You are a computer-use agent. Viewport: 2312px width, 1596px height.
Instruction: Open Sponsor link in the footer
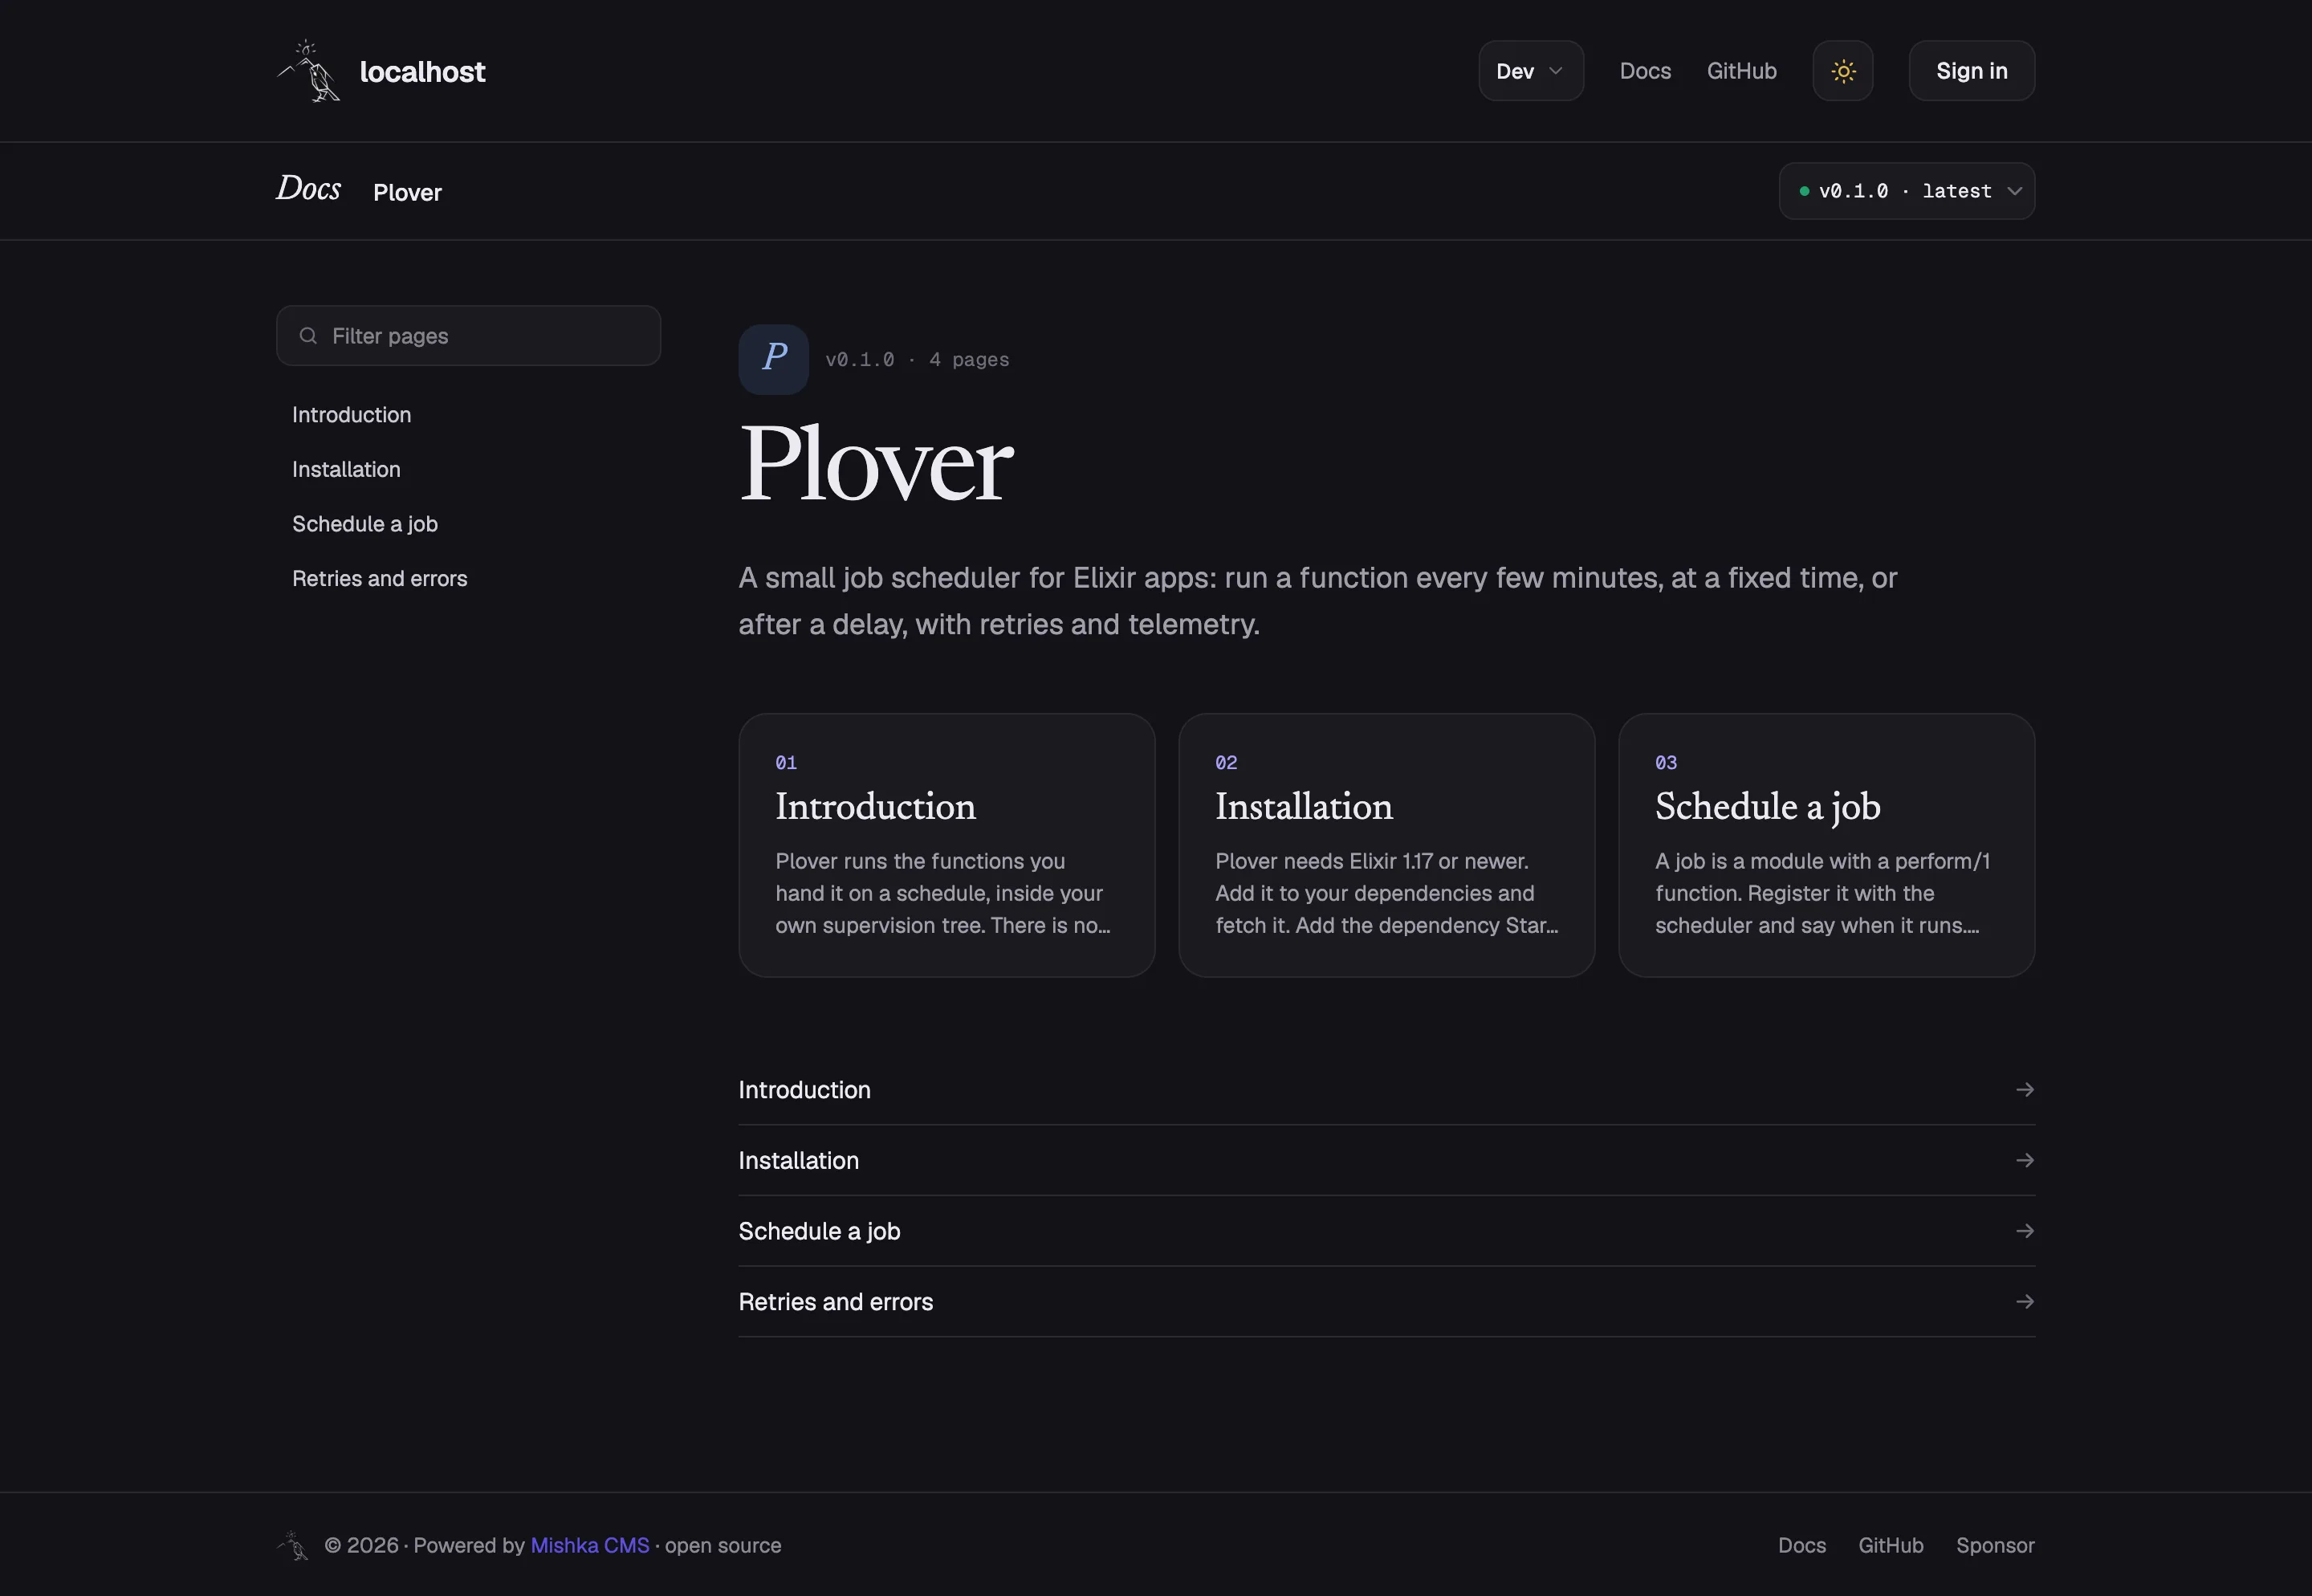click(1995, 1546)
